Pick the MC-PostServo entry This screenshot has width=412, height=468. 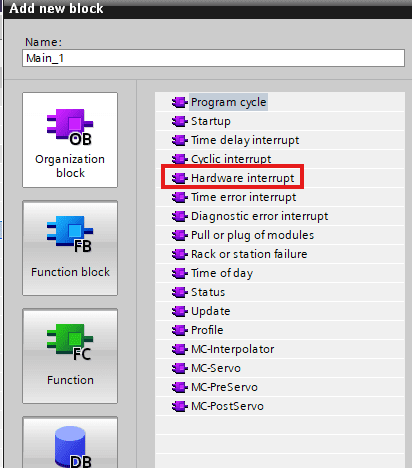tap(227, 406)
